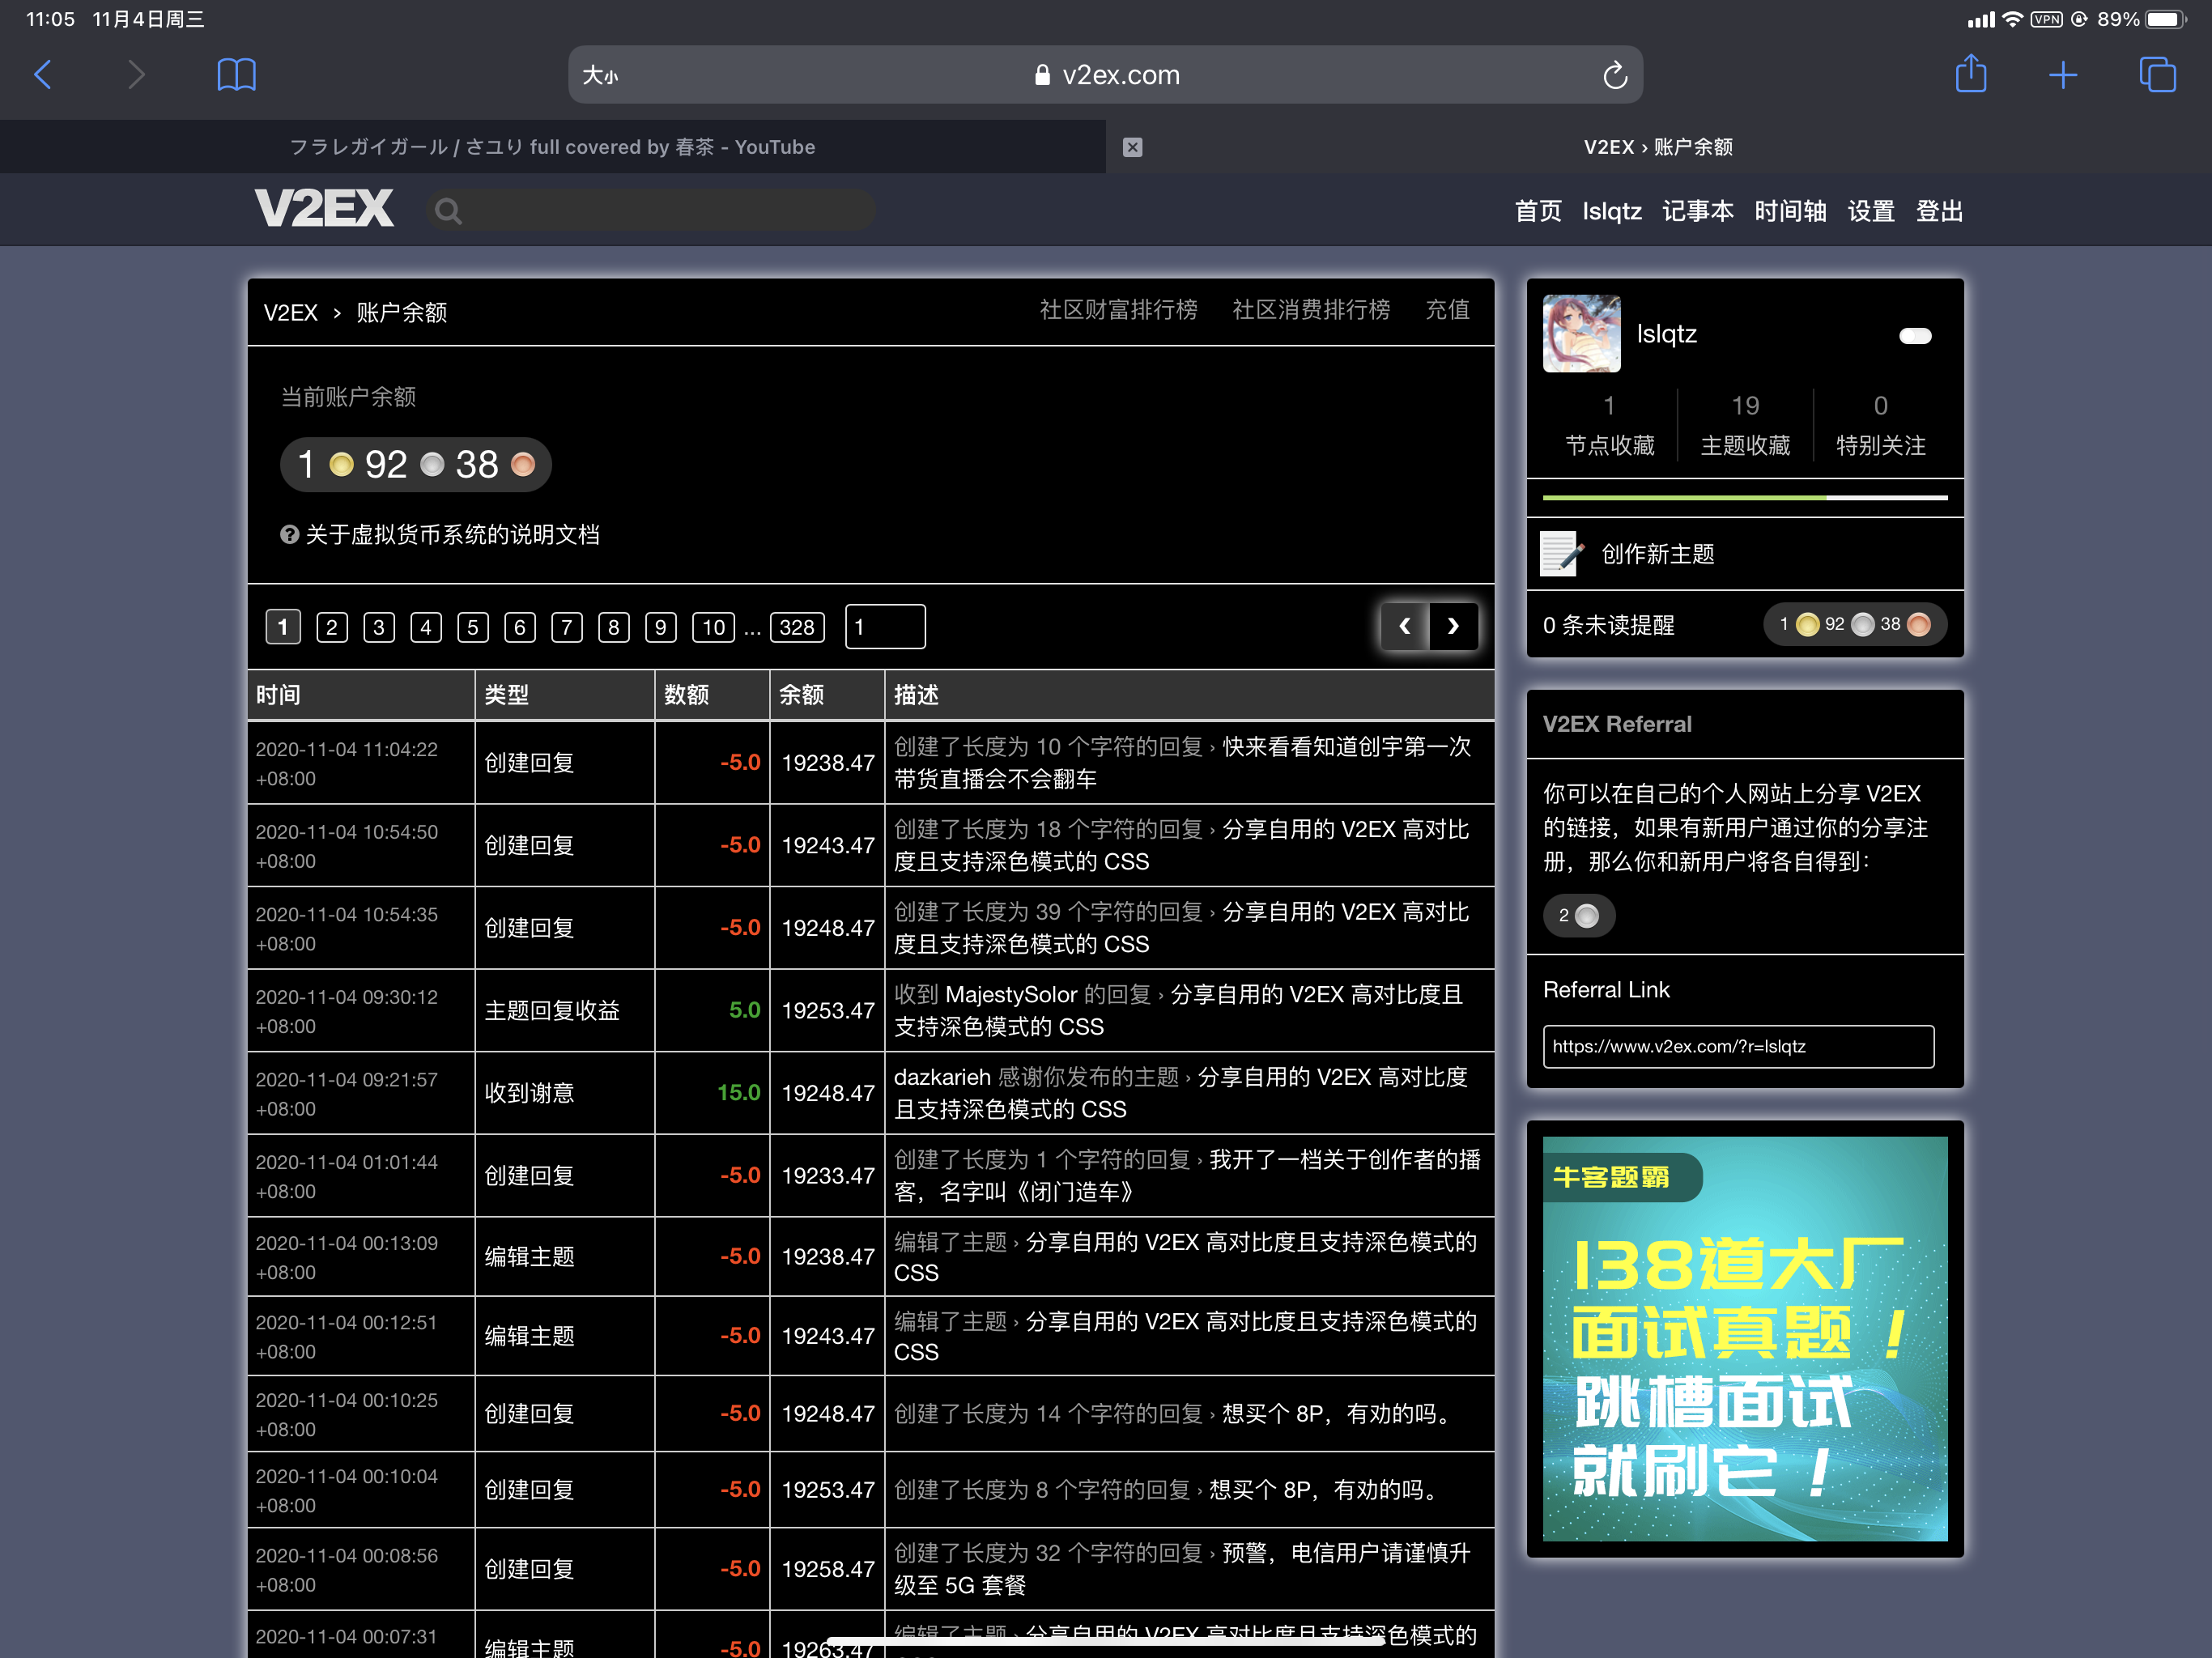
Task: Click the question mark help icon
Action: tap(290, 535)
